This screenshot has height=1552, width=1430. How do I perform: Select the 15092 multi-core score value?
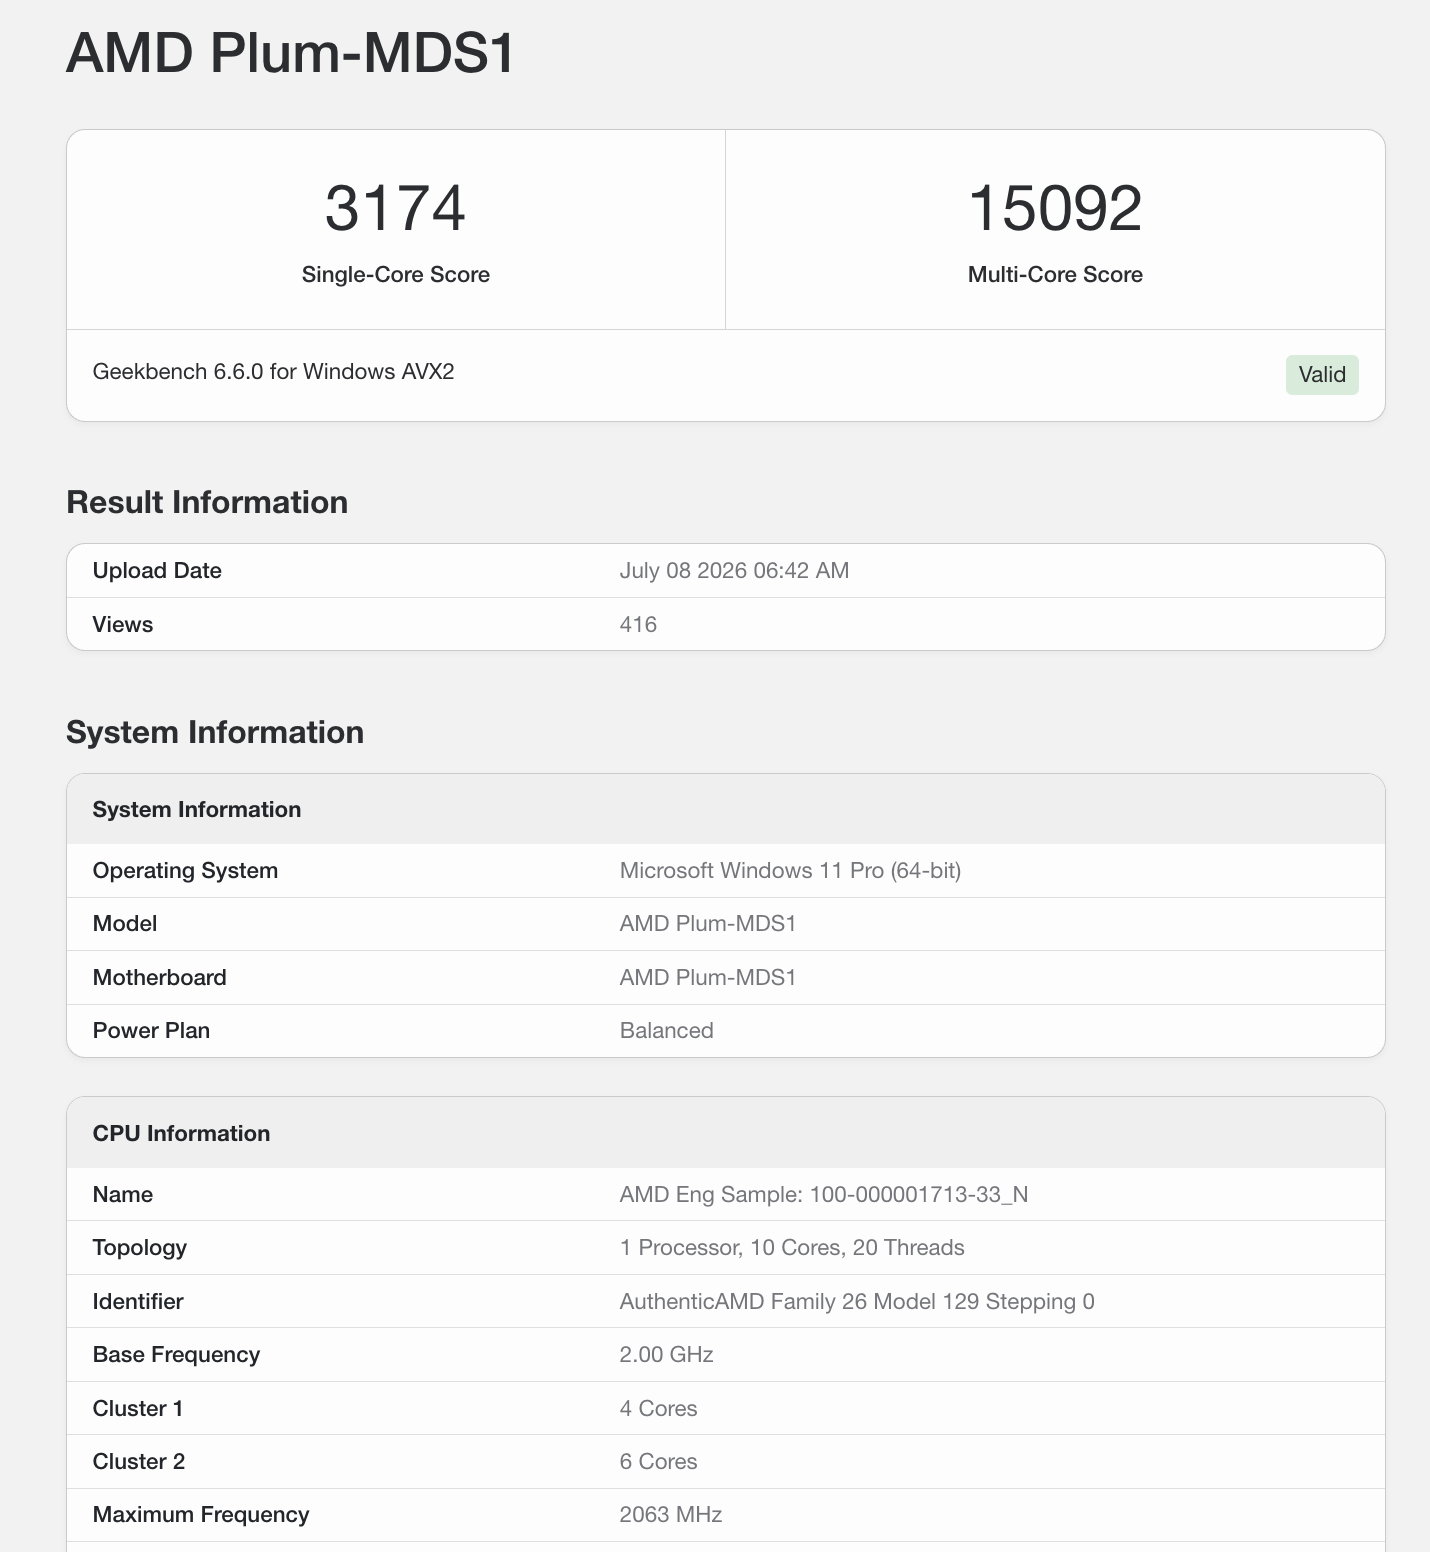click(1055, 208)
